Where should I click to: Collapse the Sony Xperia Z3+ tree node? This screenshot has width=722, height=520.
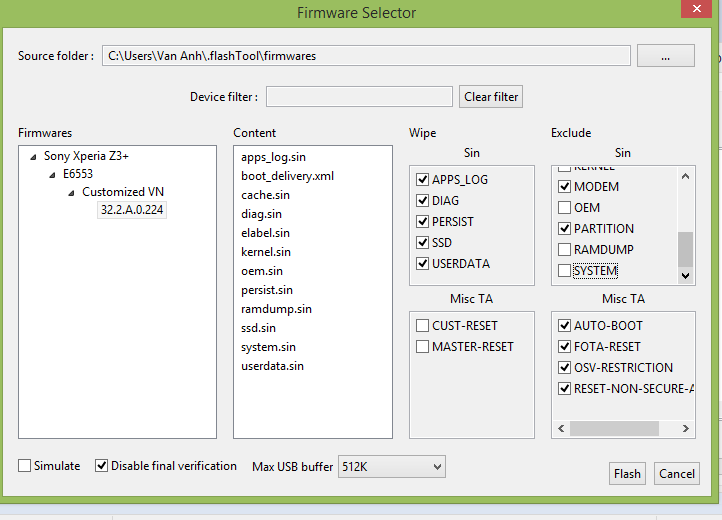tap(34, 157)
